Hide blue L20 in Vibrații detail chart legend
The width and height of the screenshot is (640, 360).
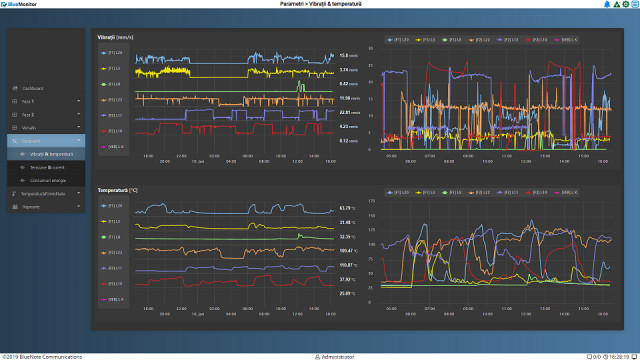pyautogui.click(x=398, y=40)
